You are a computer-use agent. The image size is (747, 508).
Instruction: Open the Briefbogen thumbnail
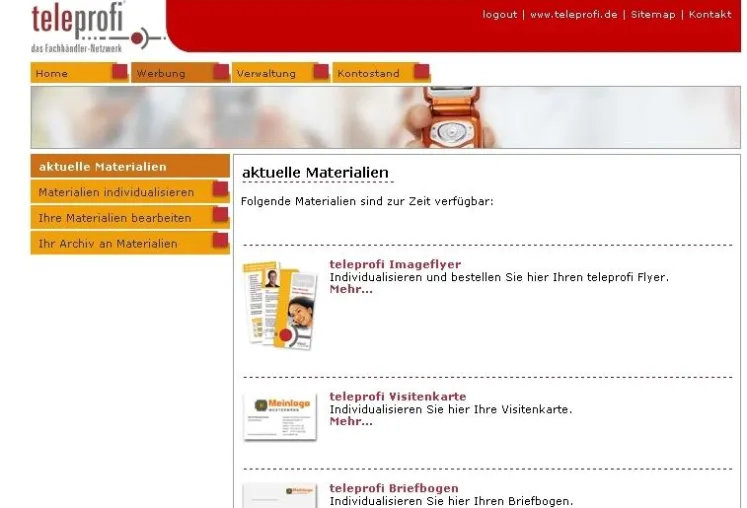[280, 496]
